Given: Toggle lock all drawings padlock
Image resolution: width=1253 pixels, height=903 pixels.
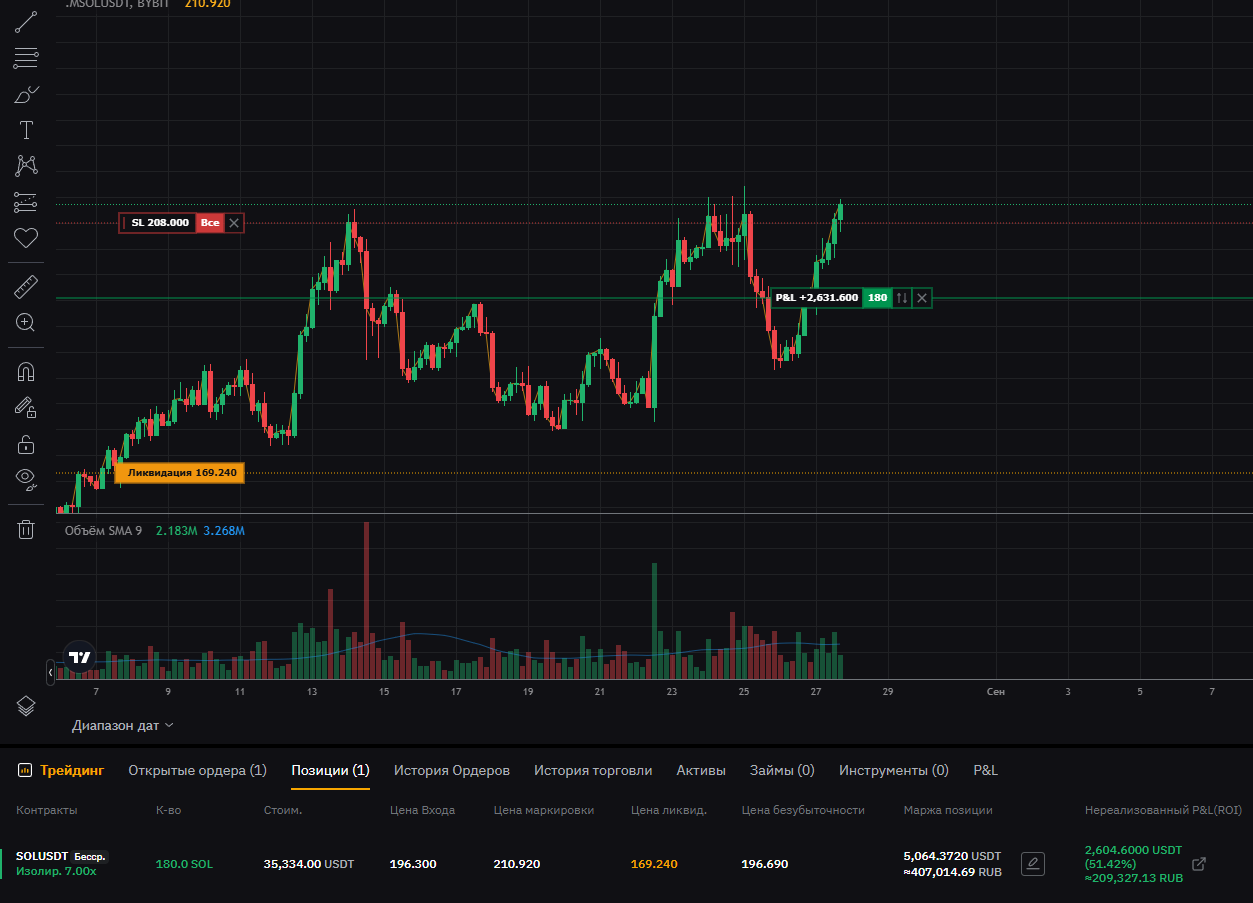Looking at the screenshot, I should [26, 443].
